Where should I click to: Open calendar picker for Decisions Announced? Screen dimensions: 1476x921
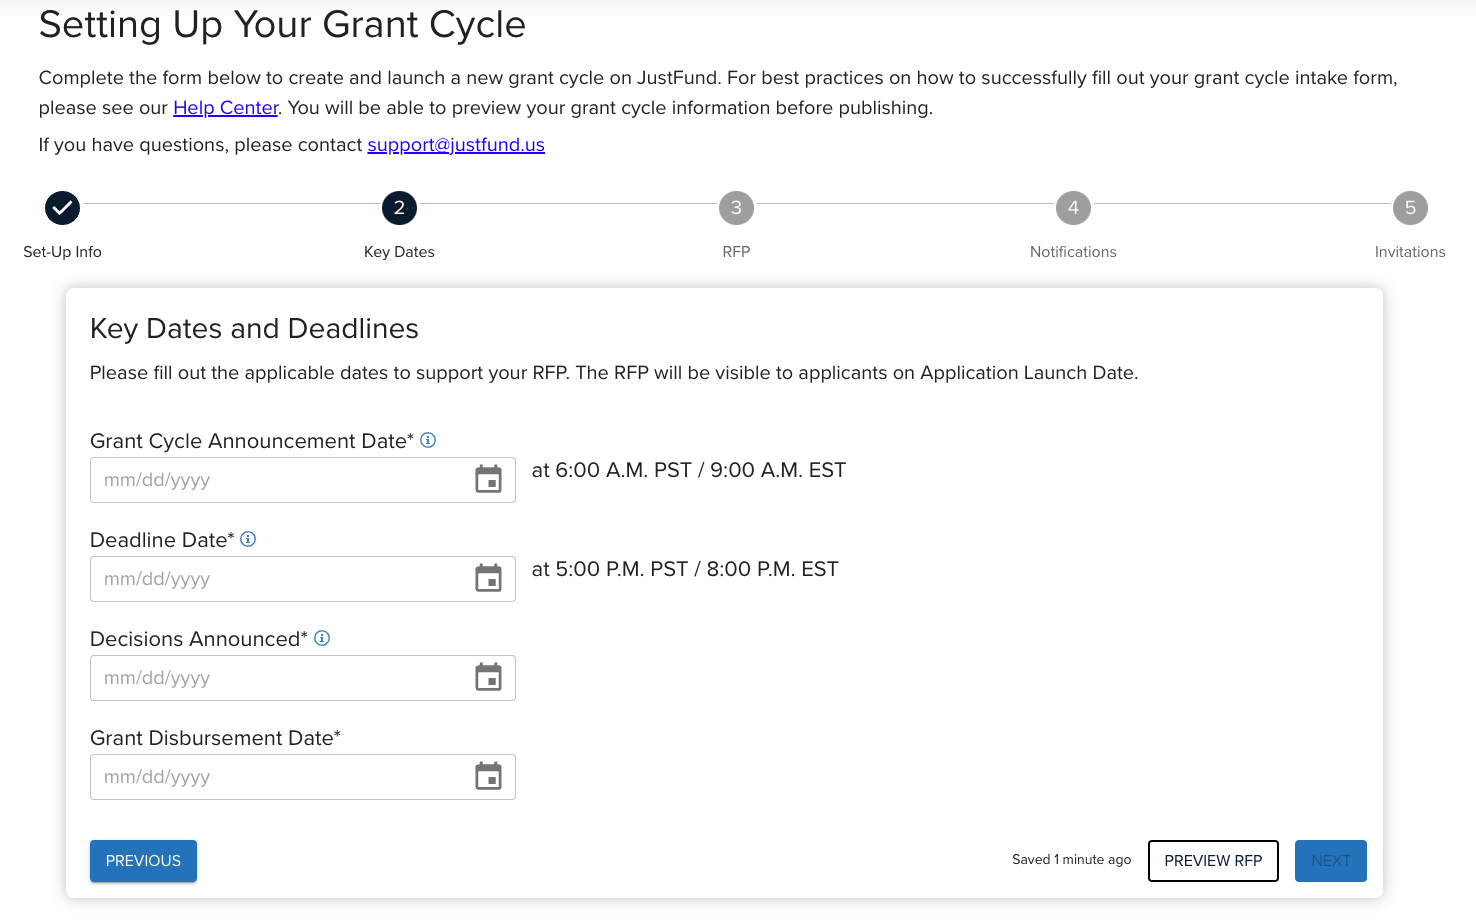pos(488,678)
